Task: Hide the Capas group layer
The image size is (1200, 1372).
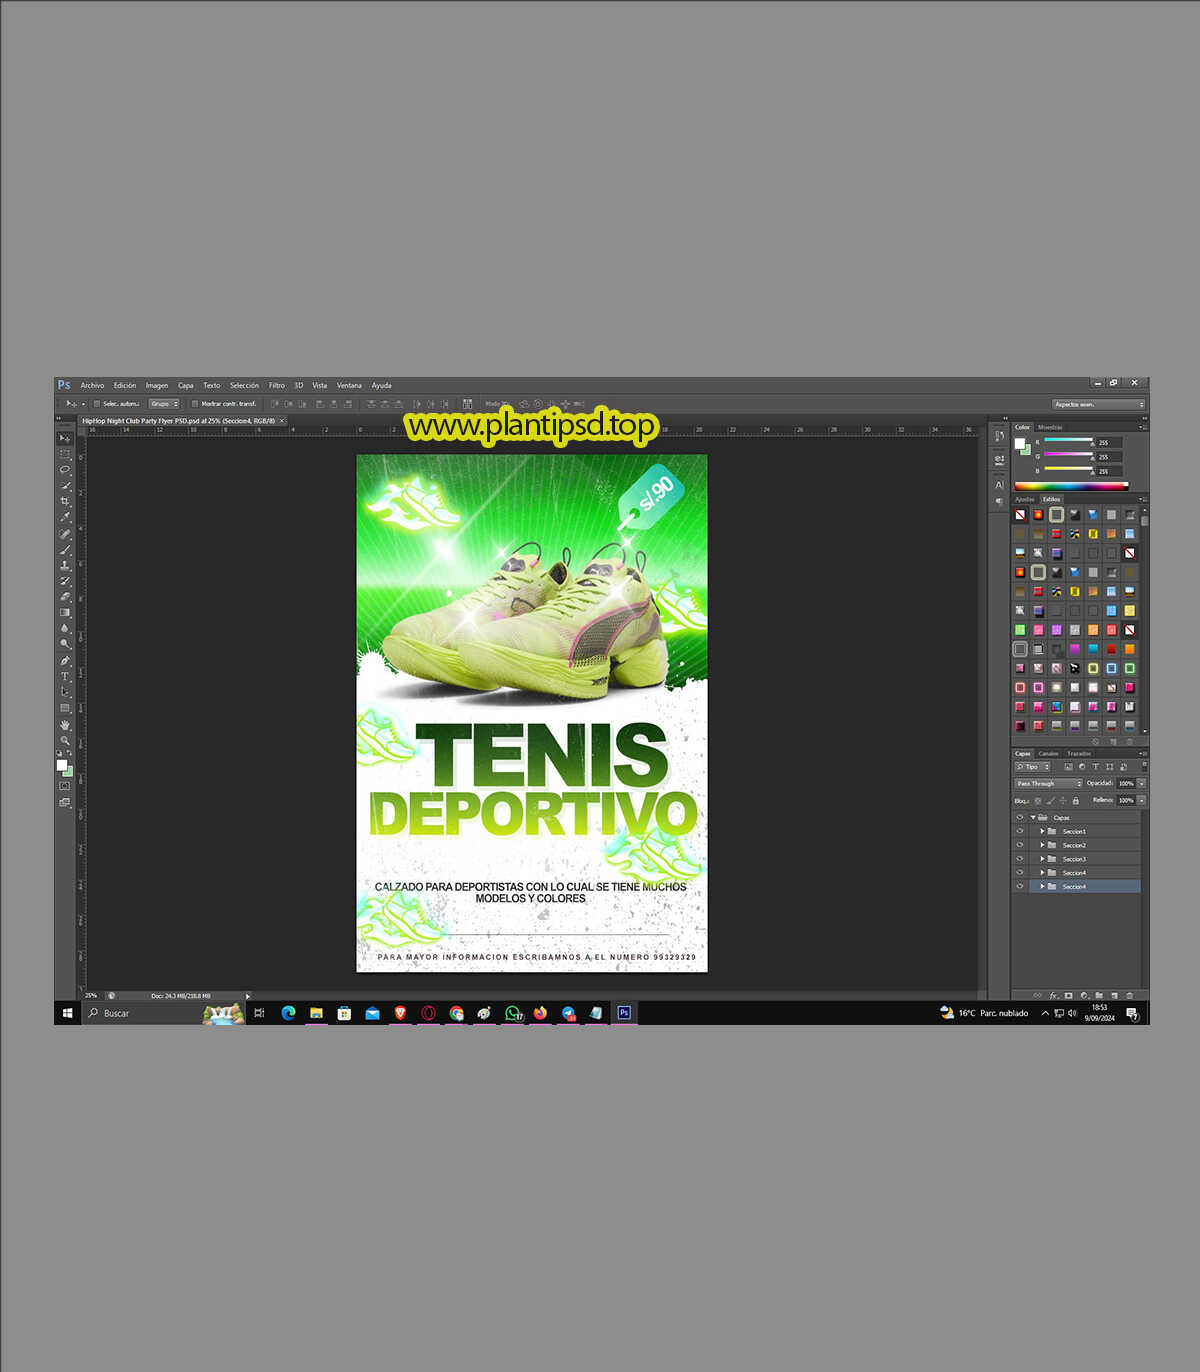Action: tap(1020, 817)
